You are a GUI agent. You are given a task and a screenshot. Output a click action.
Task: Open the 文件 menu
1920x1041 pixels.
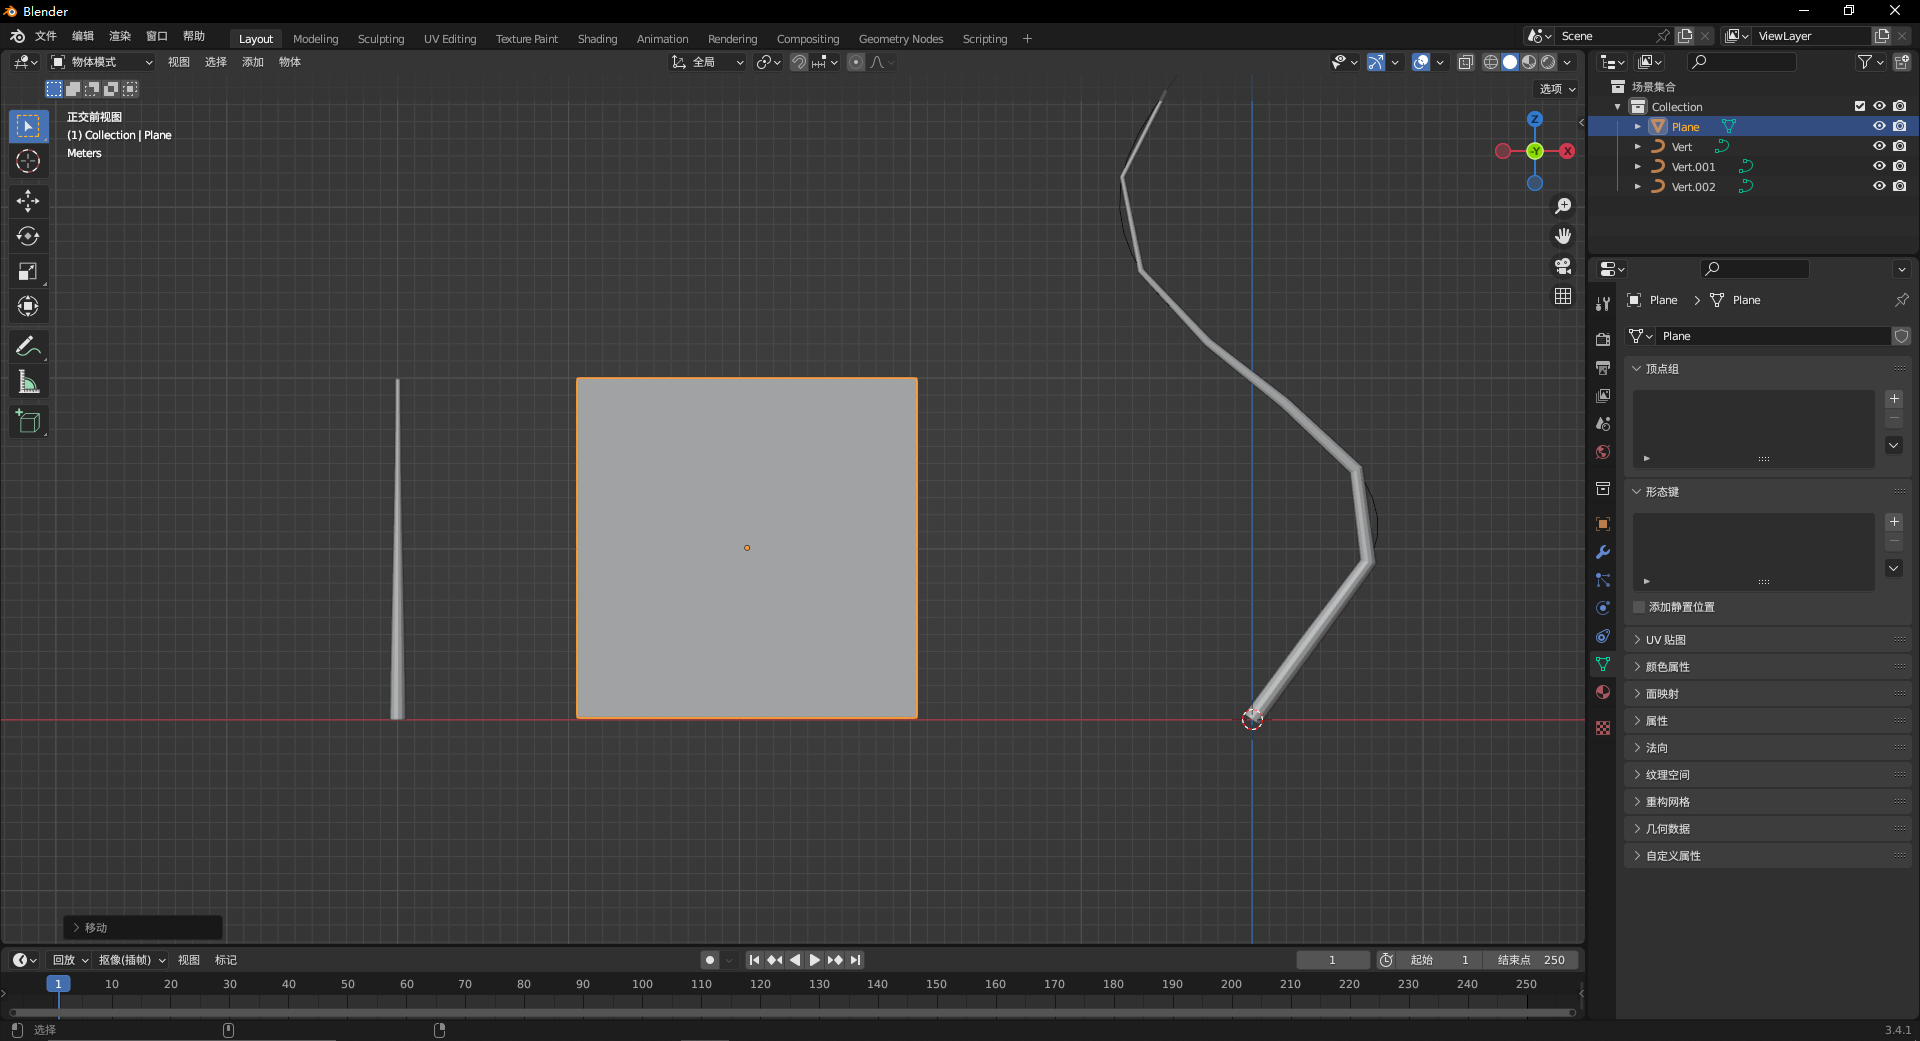point(46,36)
